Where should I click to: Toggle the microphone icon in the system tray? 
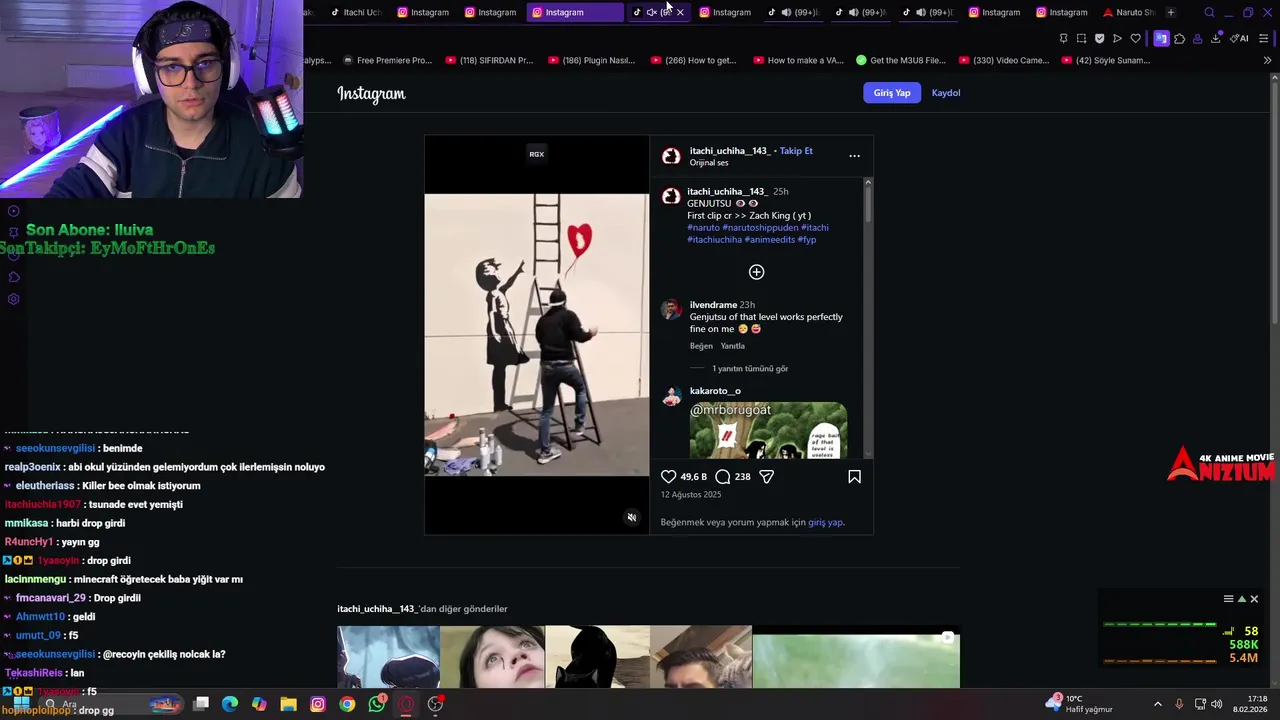click(1179, 704)
